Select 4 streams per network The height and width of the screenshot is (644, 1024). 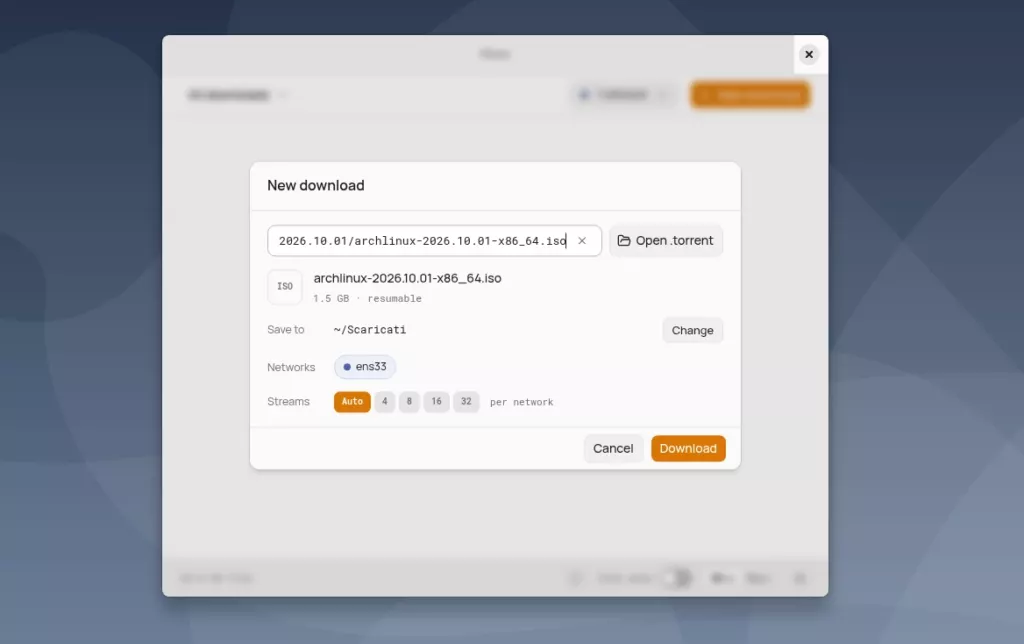click(385, 402)
